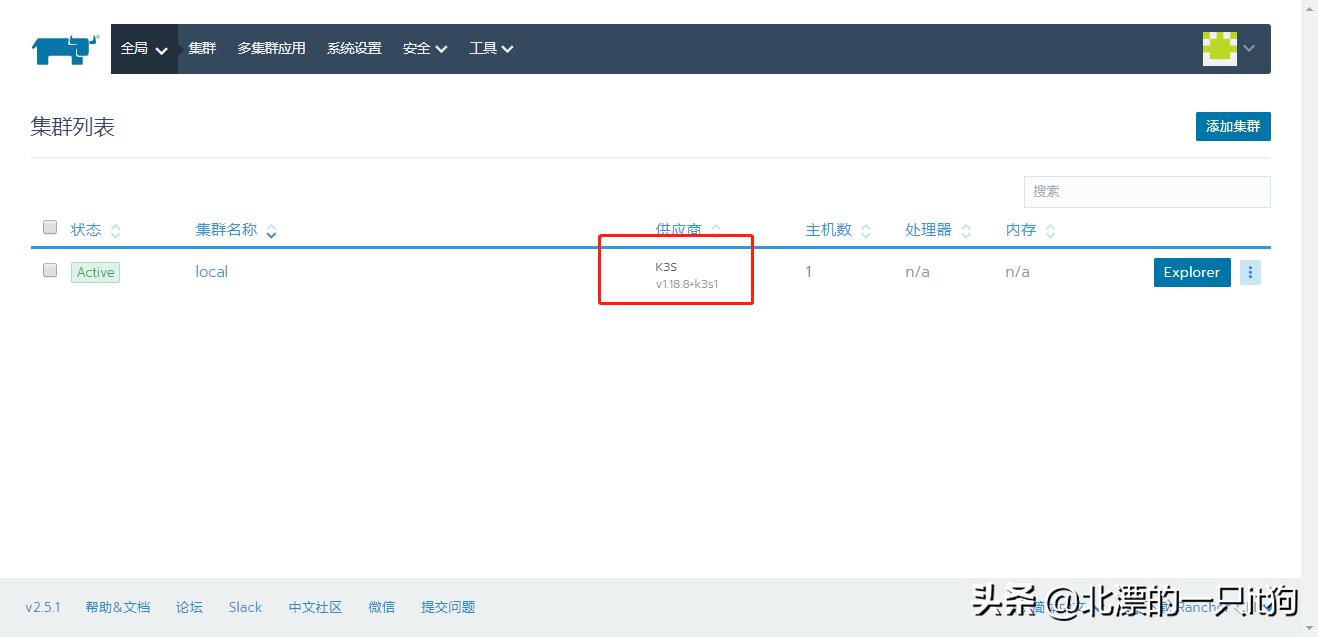The width and height of the screenshot is (1318, 637).
Task: Sort table by 内存 column
Action: [1030, 230]
